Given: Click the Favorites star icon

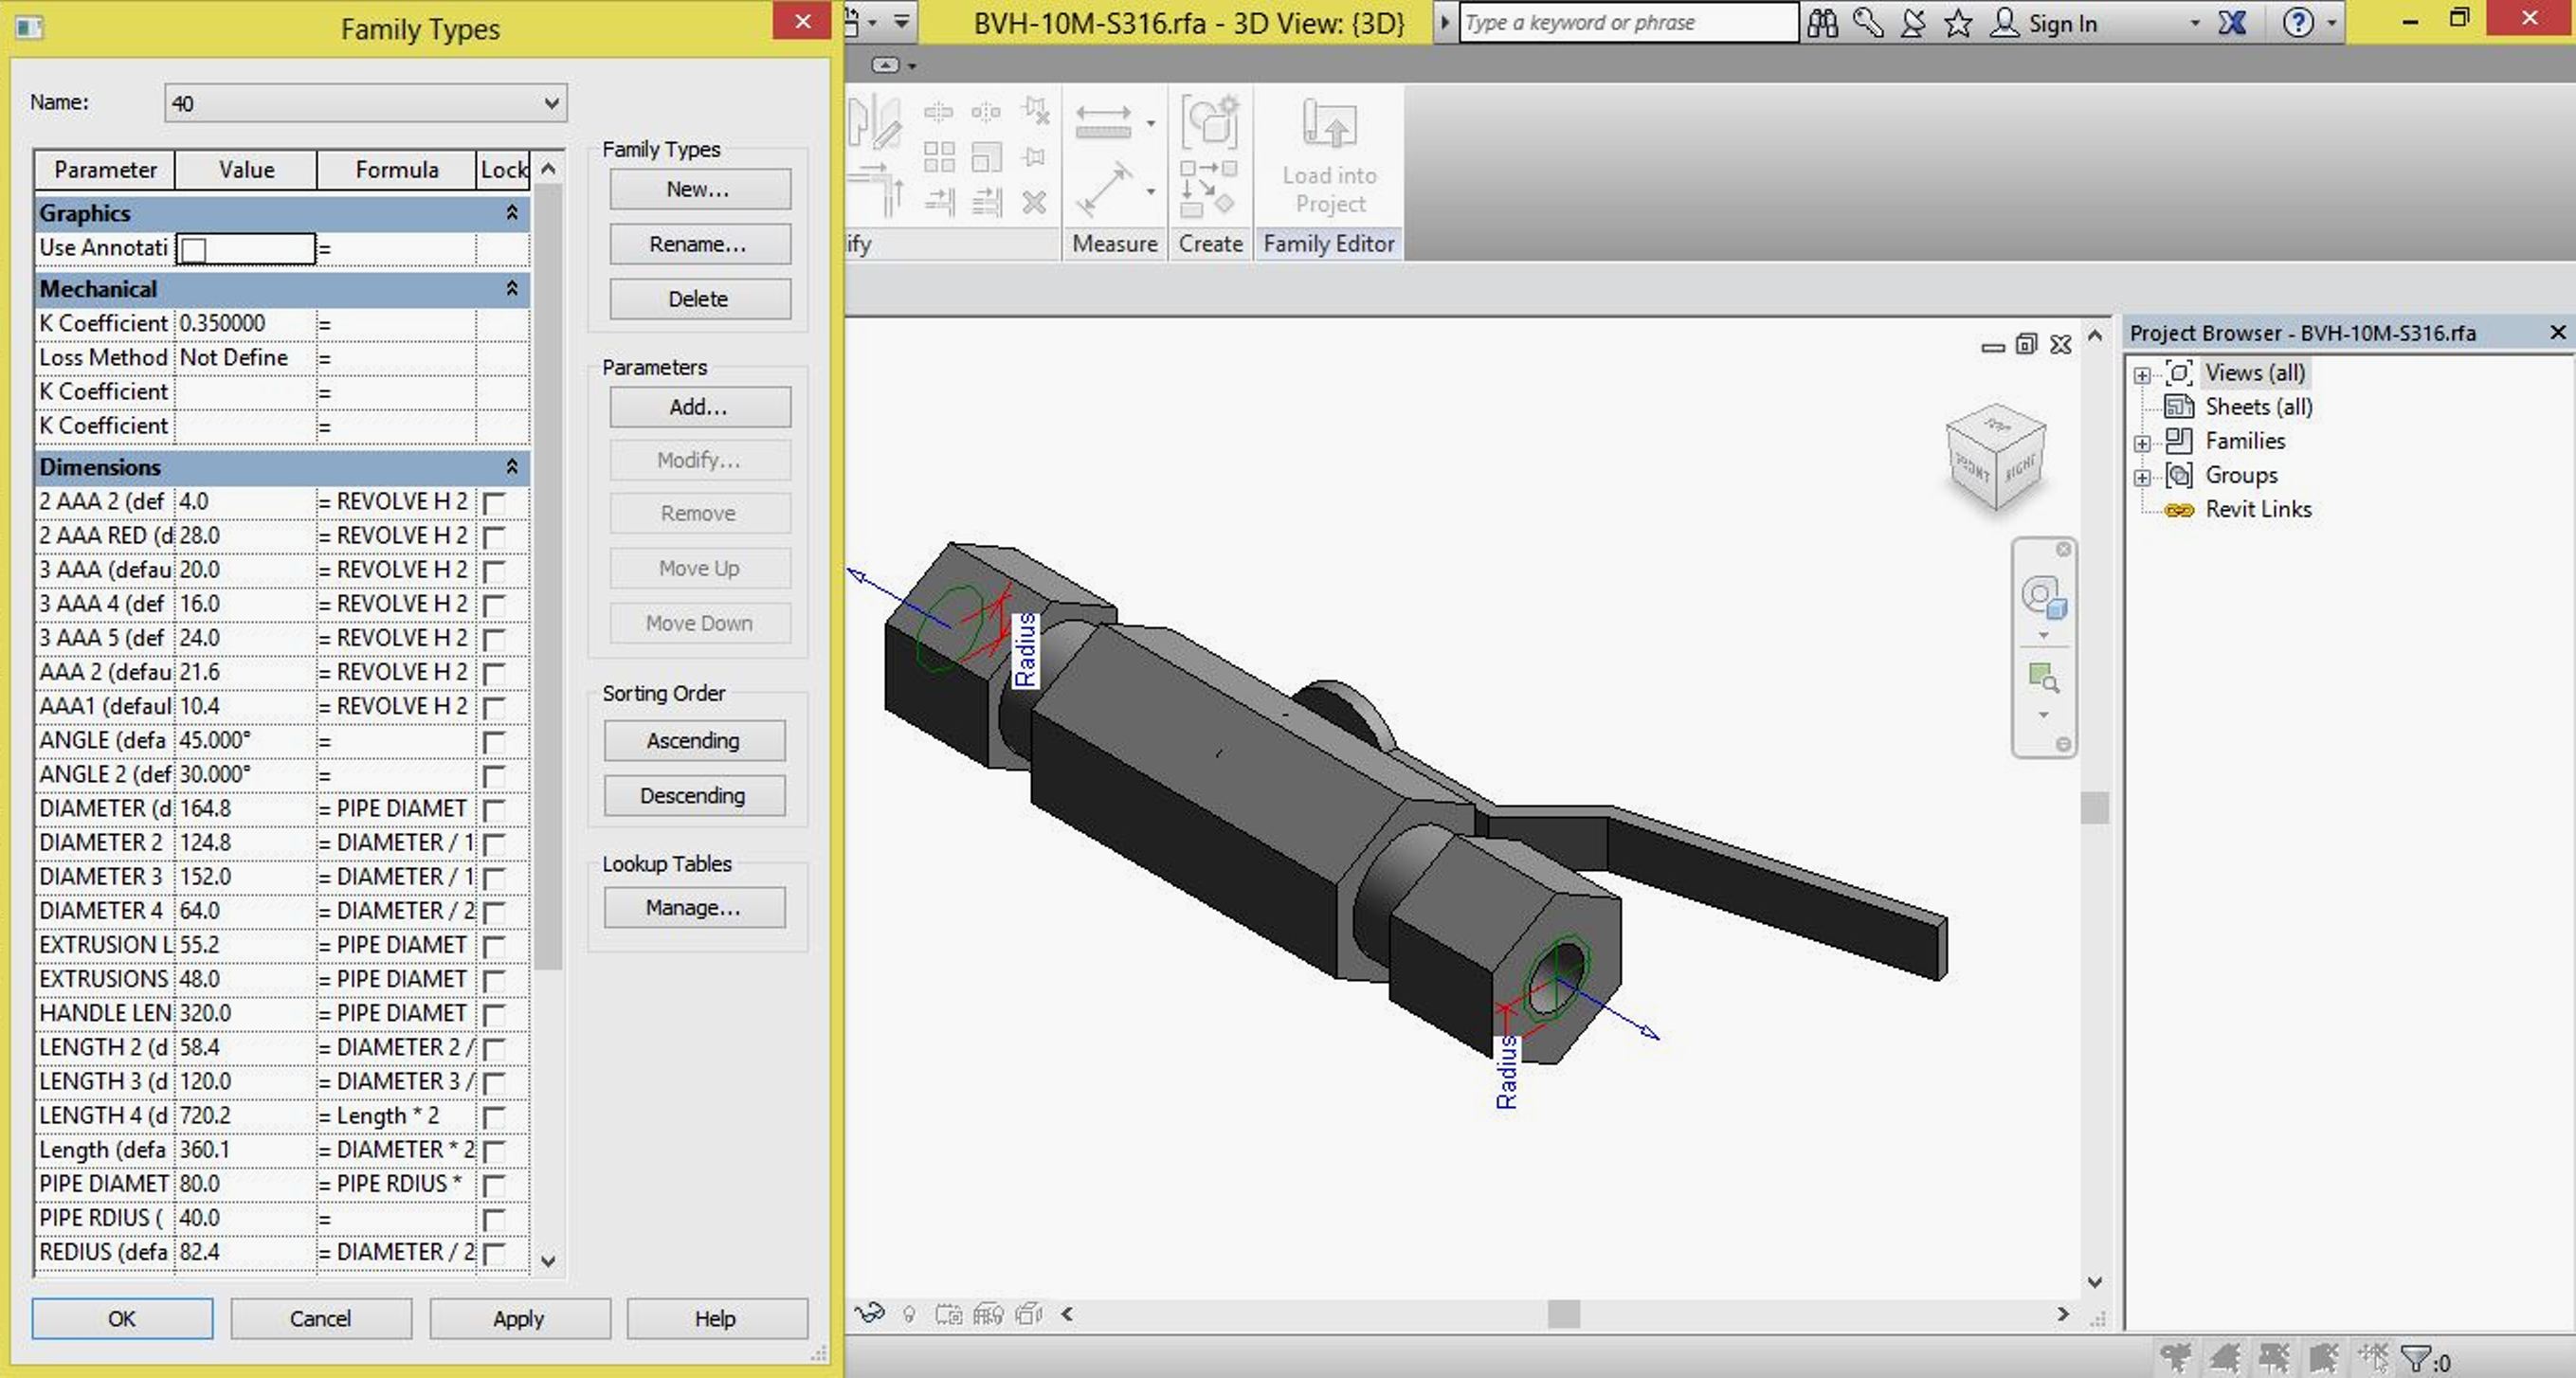Looking at the screenshot, I should pyautogui.click(x=1958, y=23).
